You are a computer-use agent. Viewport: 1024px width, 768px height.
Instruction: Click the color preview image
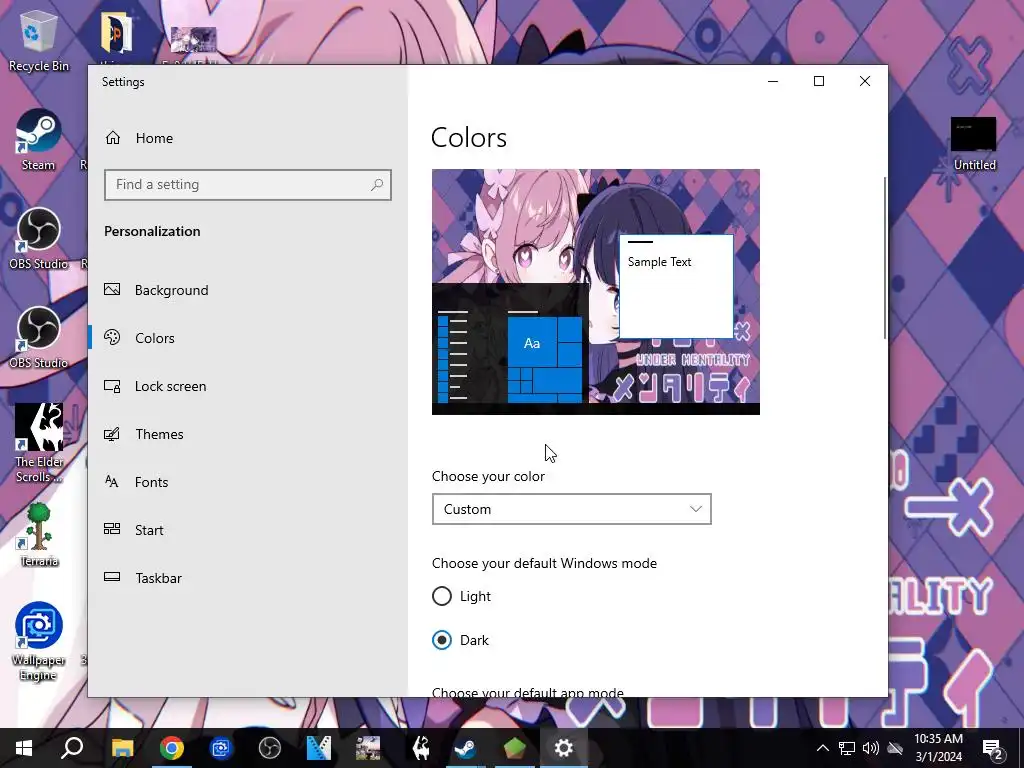[596, 292]
